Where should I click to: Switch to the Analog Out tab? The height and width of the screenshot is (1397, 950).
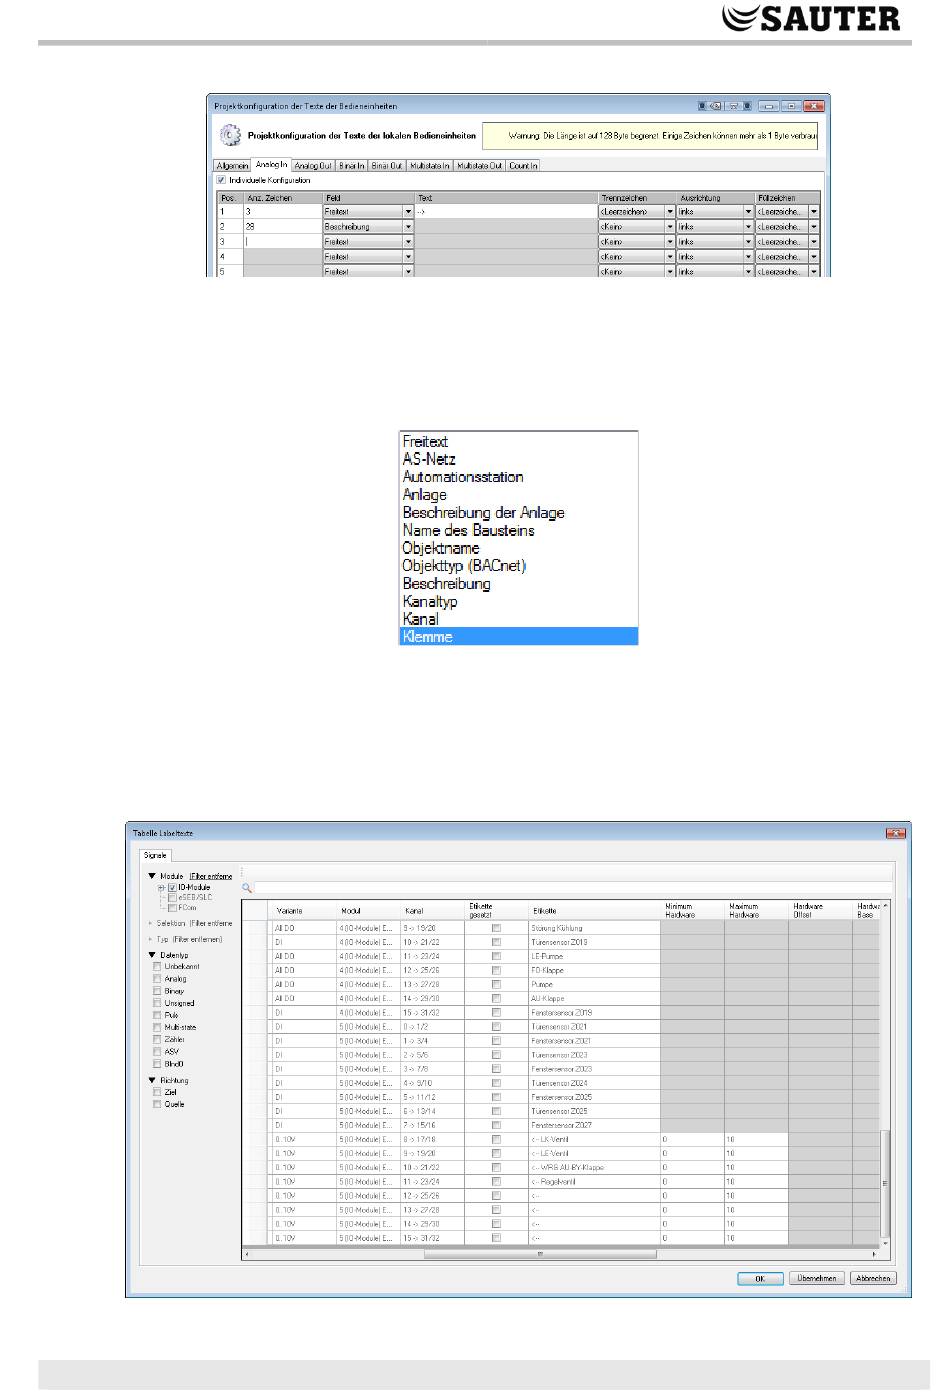tap(313, 165)
